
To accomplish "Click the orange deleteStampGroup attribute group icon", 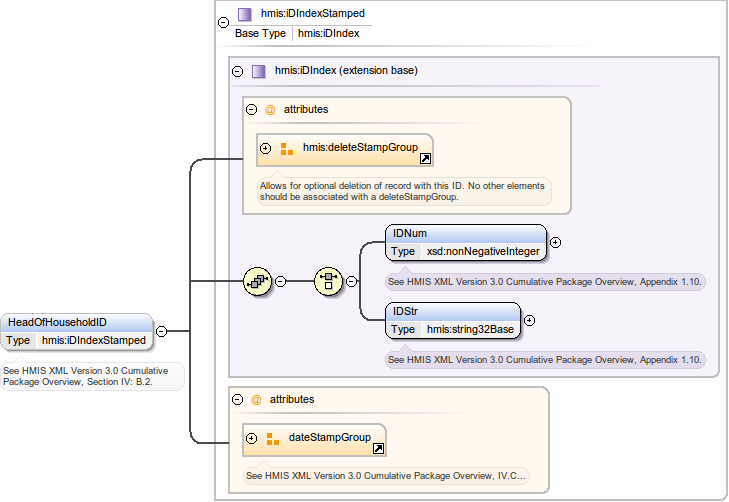I will click(286, 148).
